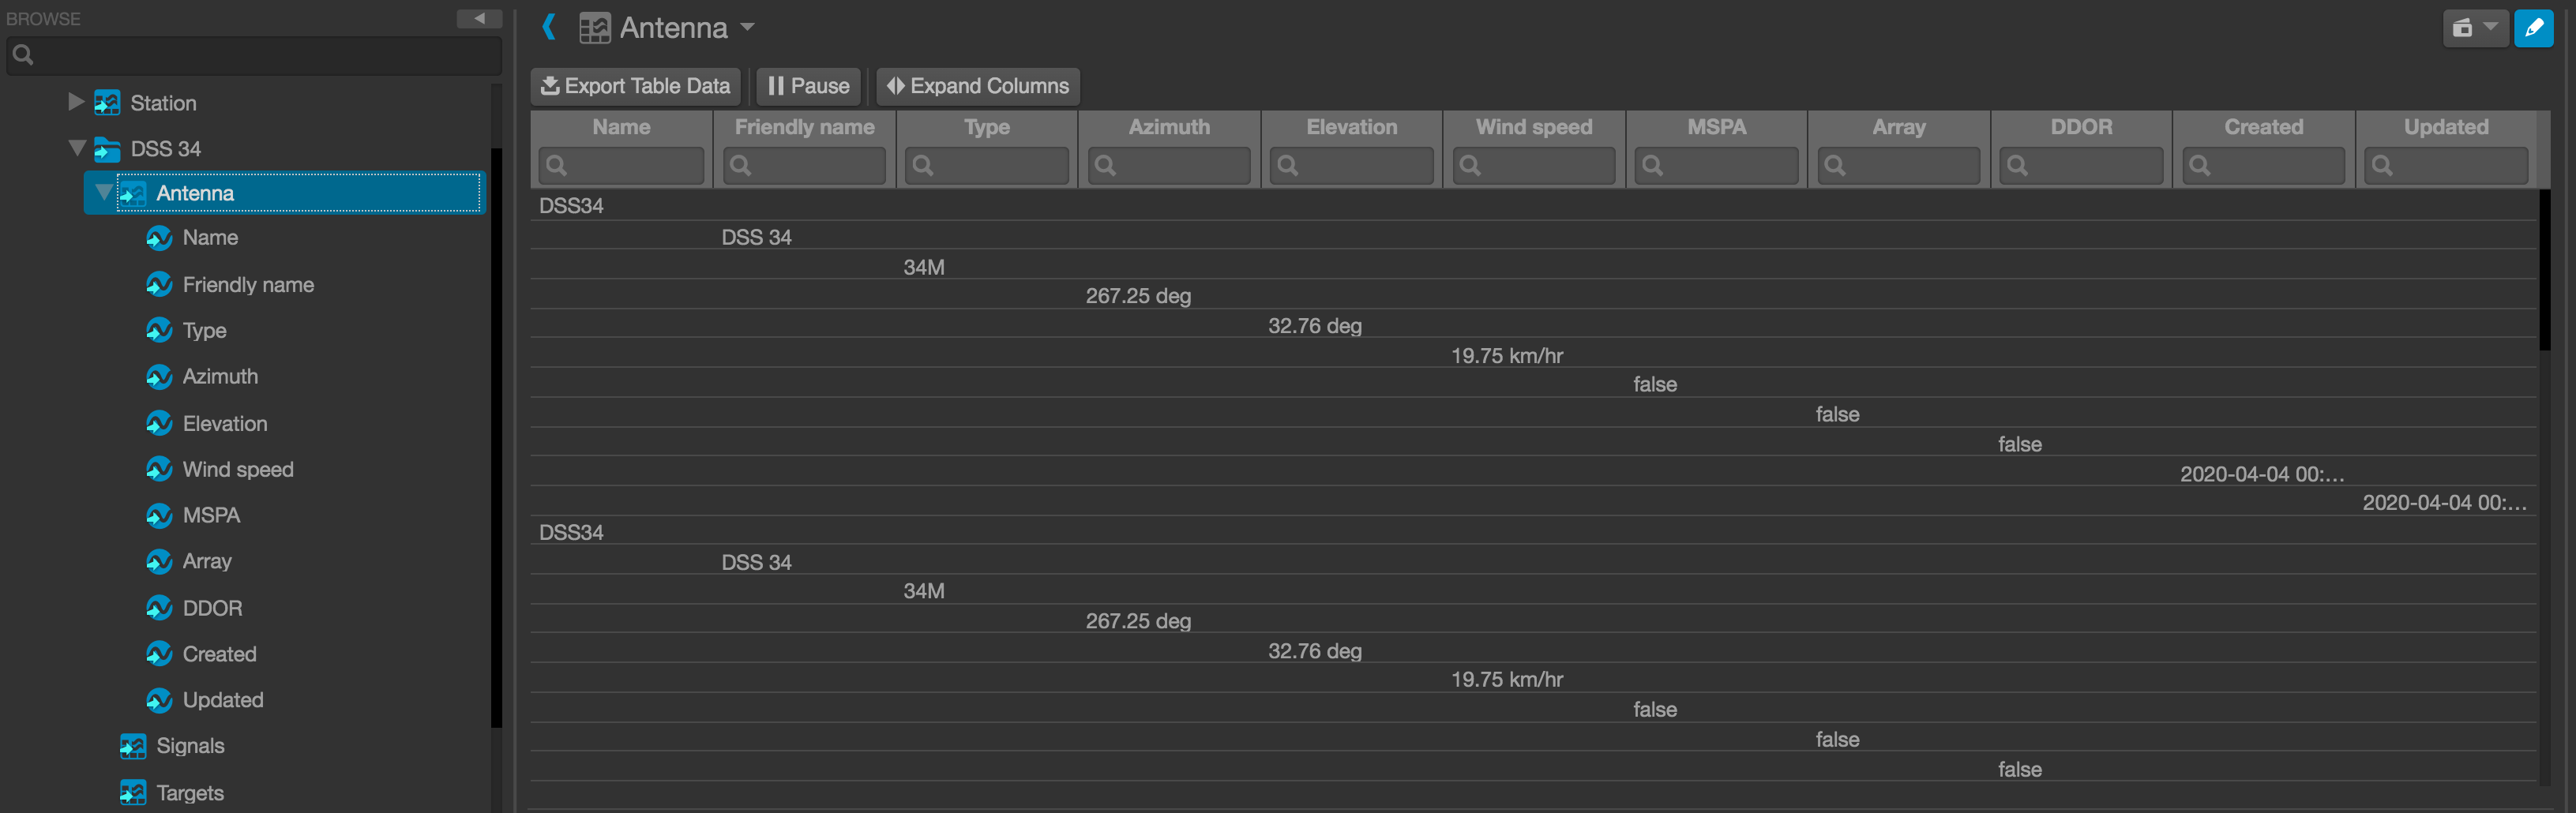Select the Azimuth telemetry icon in the tree
This screenshot has height=813, width=2576.
point(160,377)
